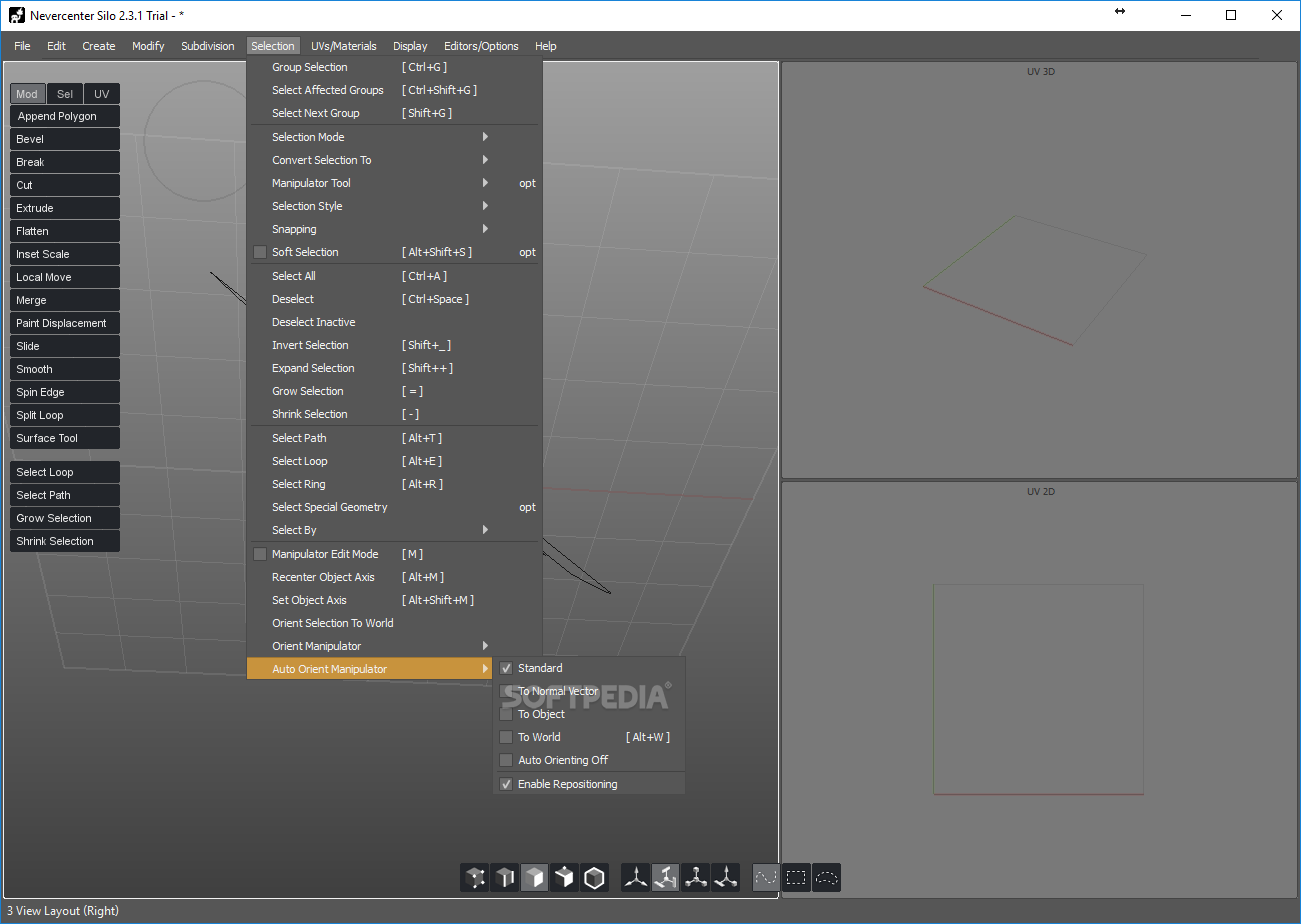Toggle the Soft Selection checkbox
Image resolution: width=1301 pixels, height=924 pixels.
click(260, 252)
